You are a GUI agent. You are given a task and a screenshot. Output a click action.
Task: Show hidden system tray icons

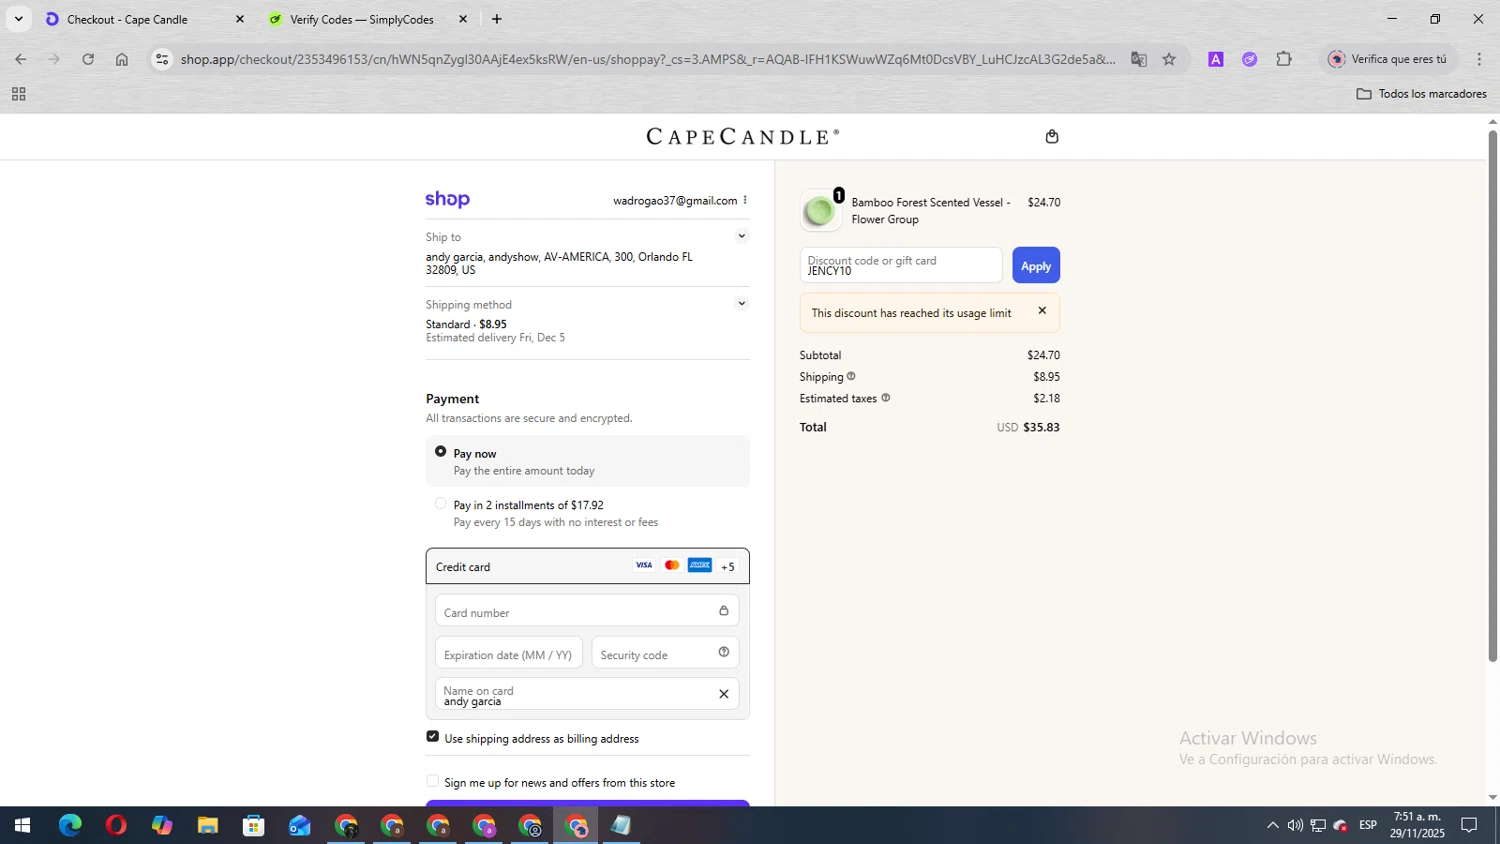point(1272,826)
